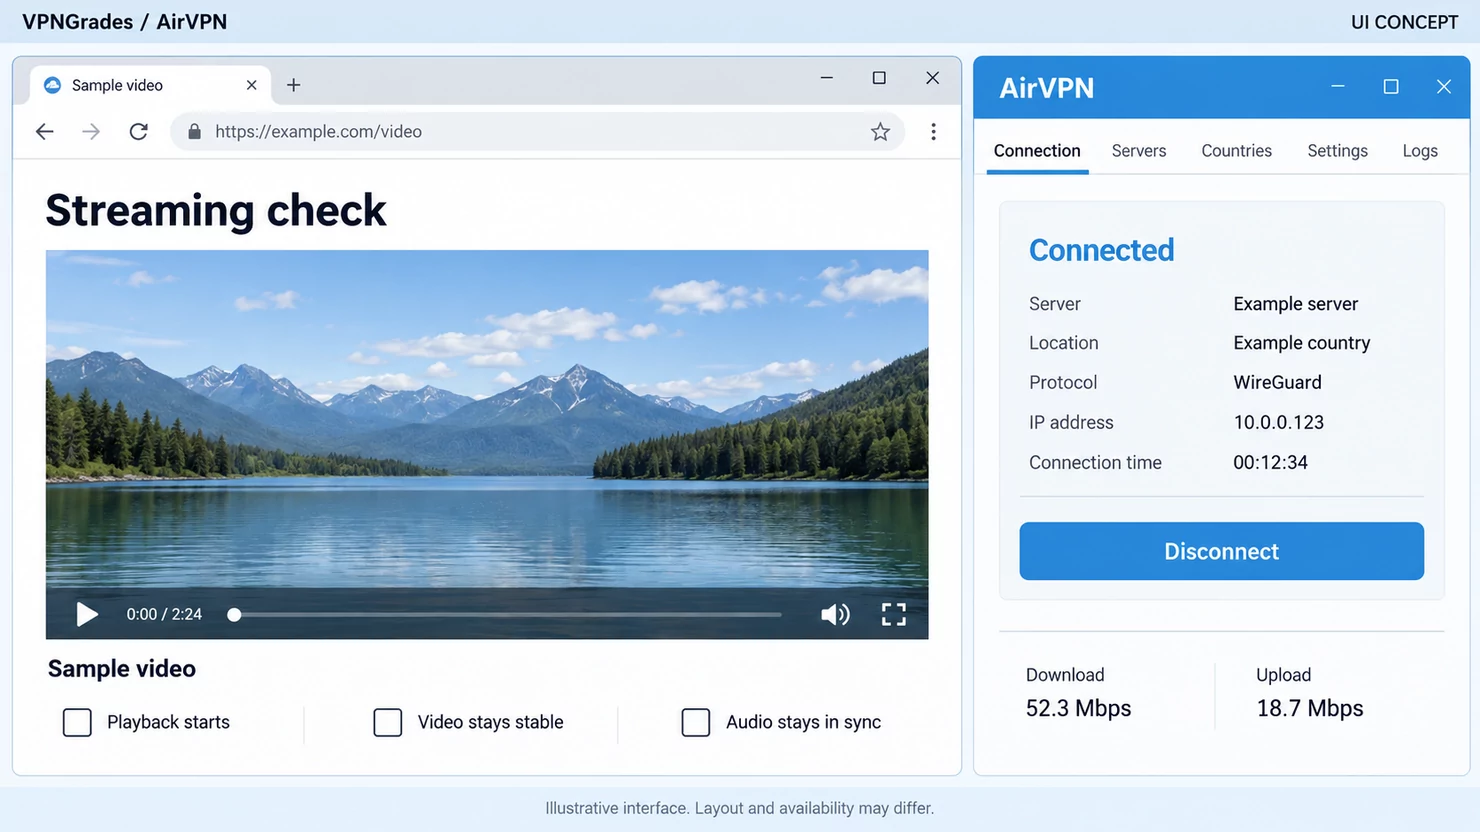
Task: Select the Sample video browser tab
Action: pos(150,85)
